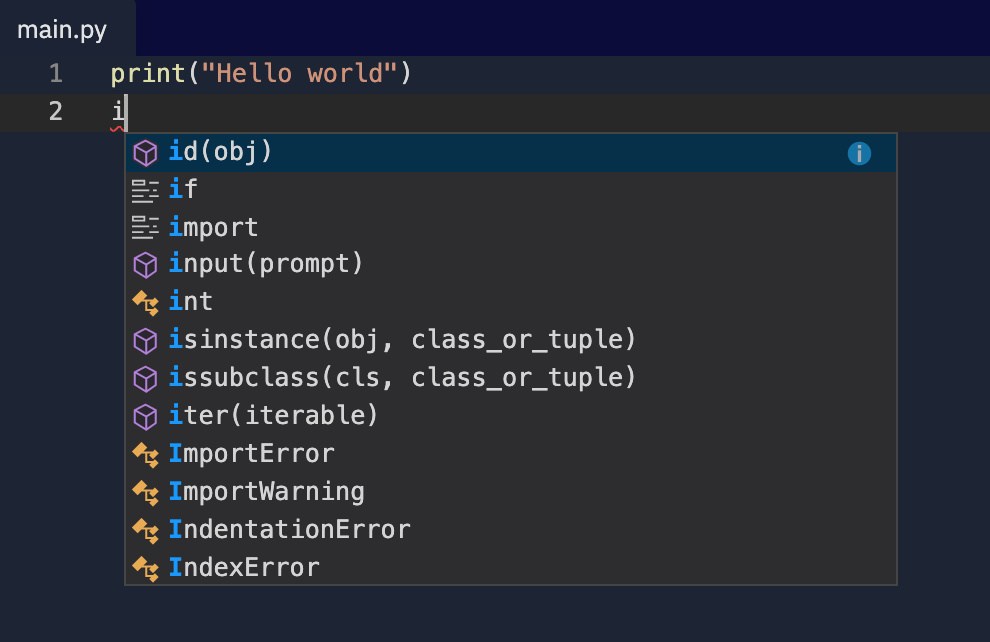Viewport: 990px width, 642px height.
Task: Choose the ImportWarning suggestion
Action: click(x=511, y=492)
